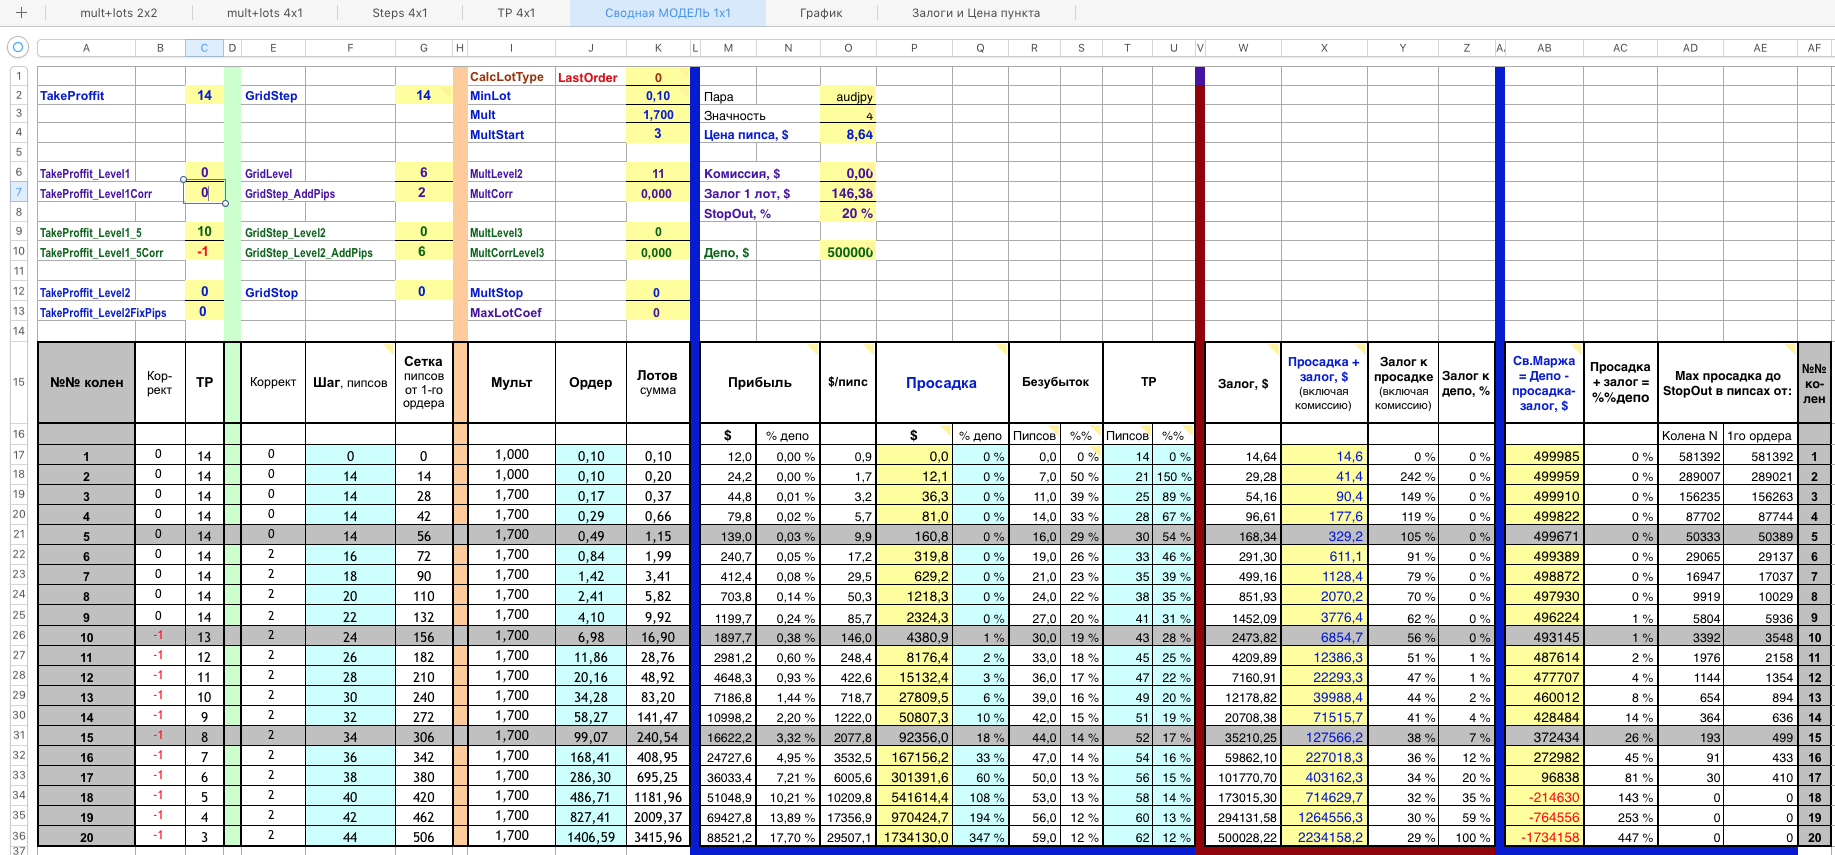The height and width of the screenshot is (855, 1835).
Task: Open the График sheet tab
Action: pyautogui.click(x=821, y=13)
